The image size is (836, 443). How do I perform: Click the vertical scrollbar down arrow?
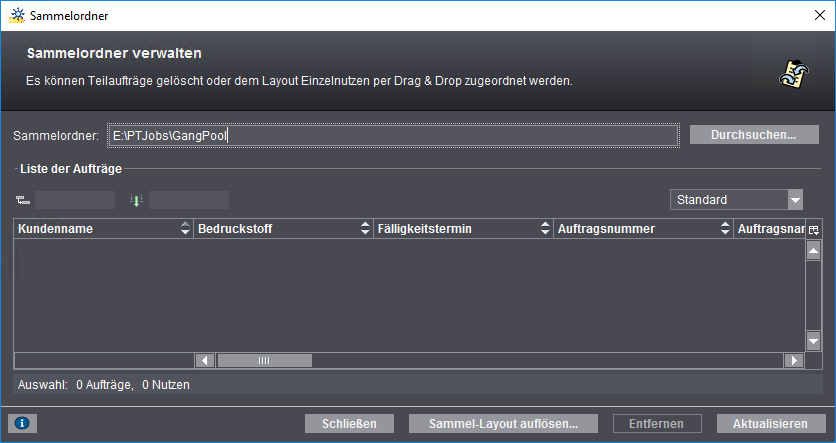coord(814,341)
